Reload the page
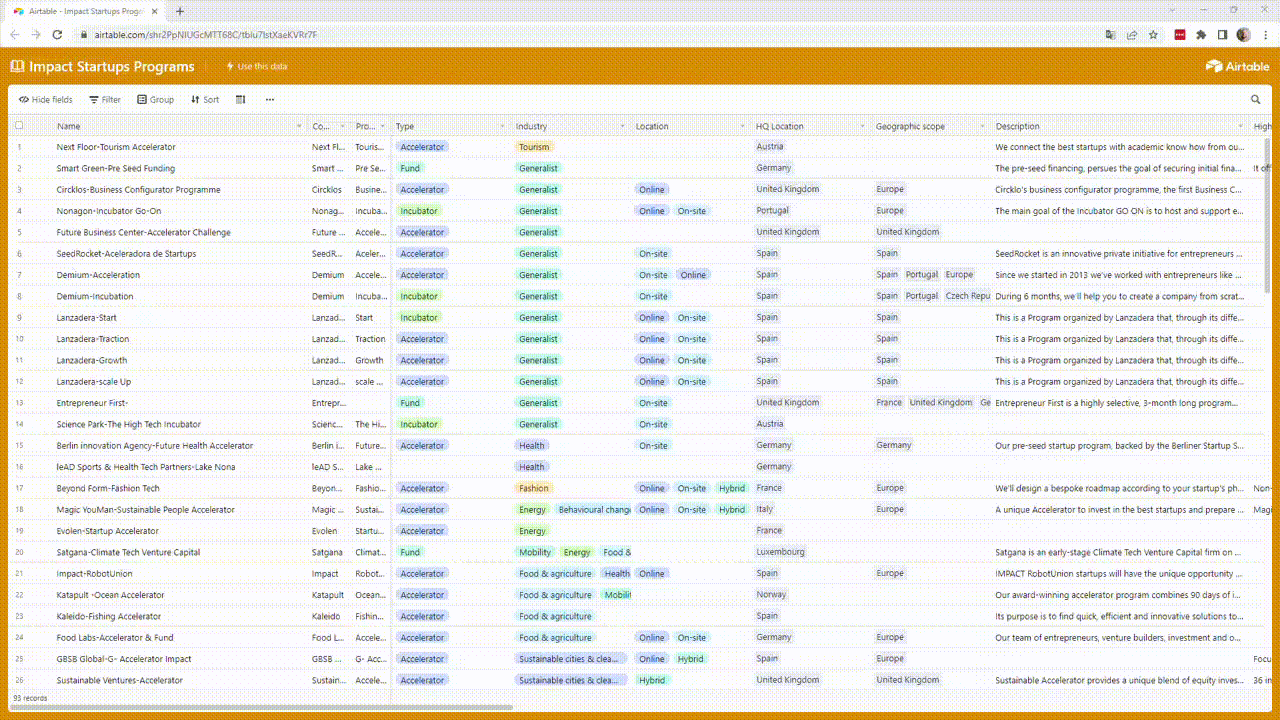Viewport: 1280px width, 720px height. pos(57,34)
